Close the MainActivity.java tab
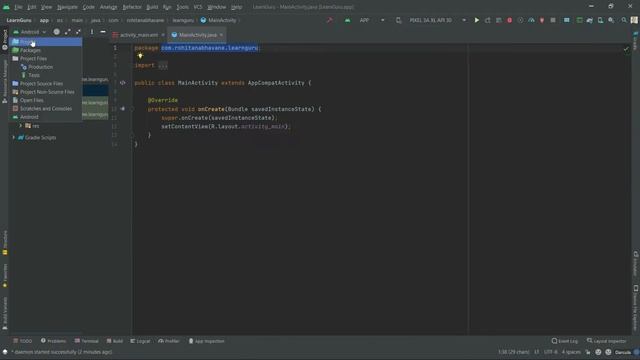This screenshot has width=640, height=360. (221, 35)
